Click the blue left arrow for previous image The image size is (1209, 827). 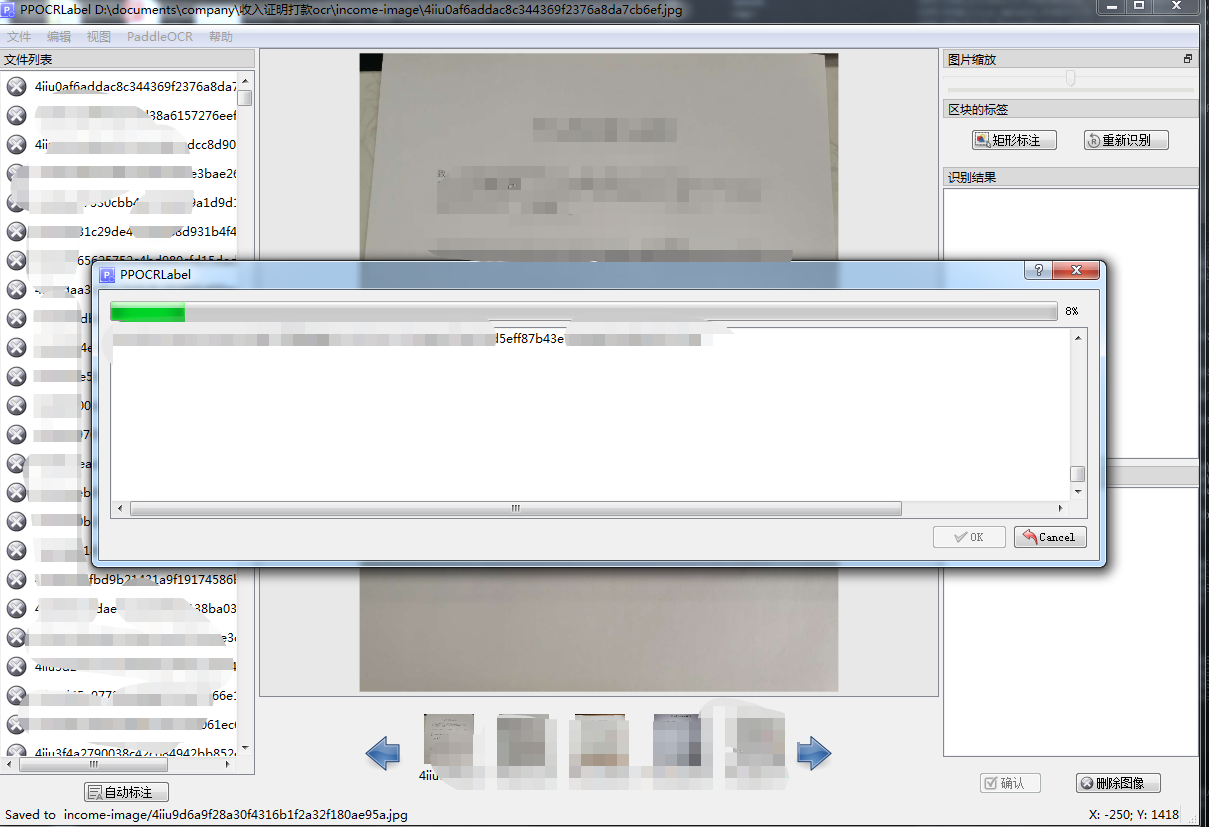382,754
